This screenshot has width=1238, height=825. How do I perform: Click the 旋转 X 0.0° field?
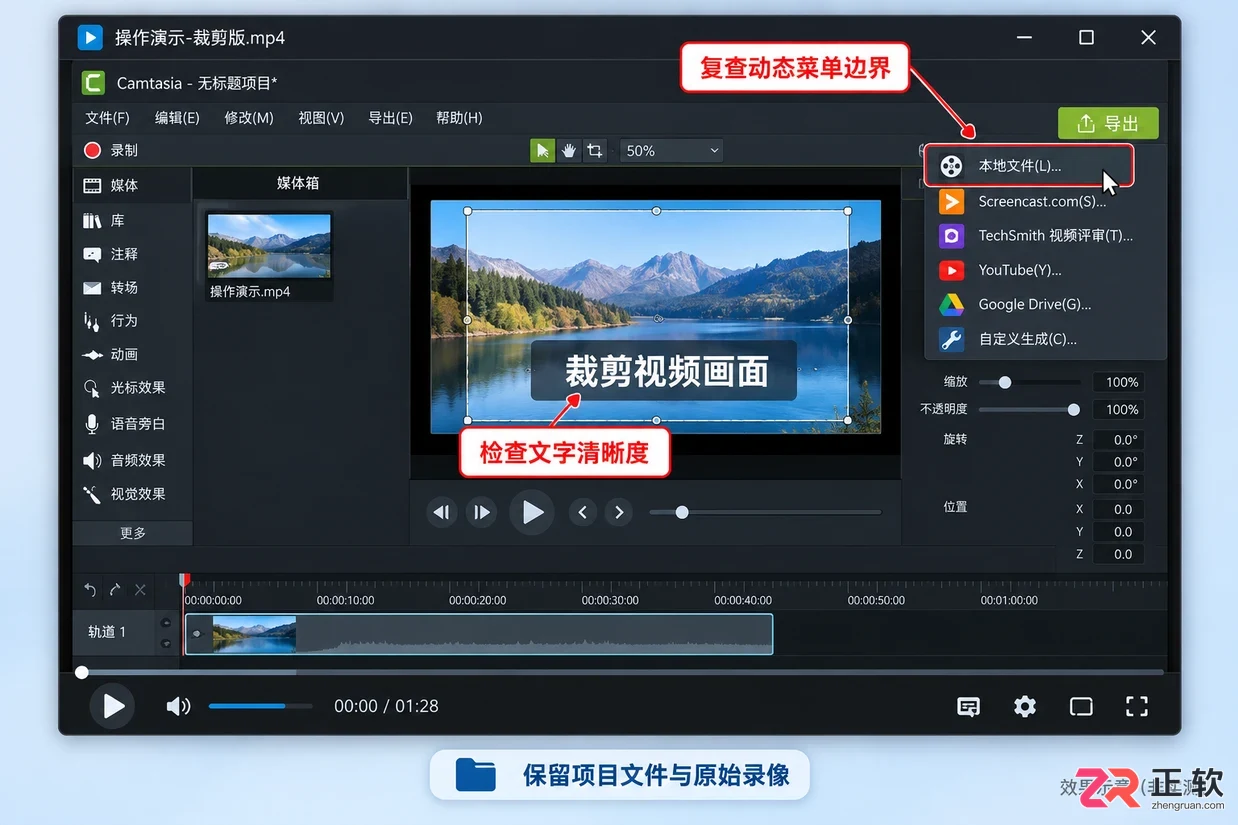1118,484
